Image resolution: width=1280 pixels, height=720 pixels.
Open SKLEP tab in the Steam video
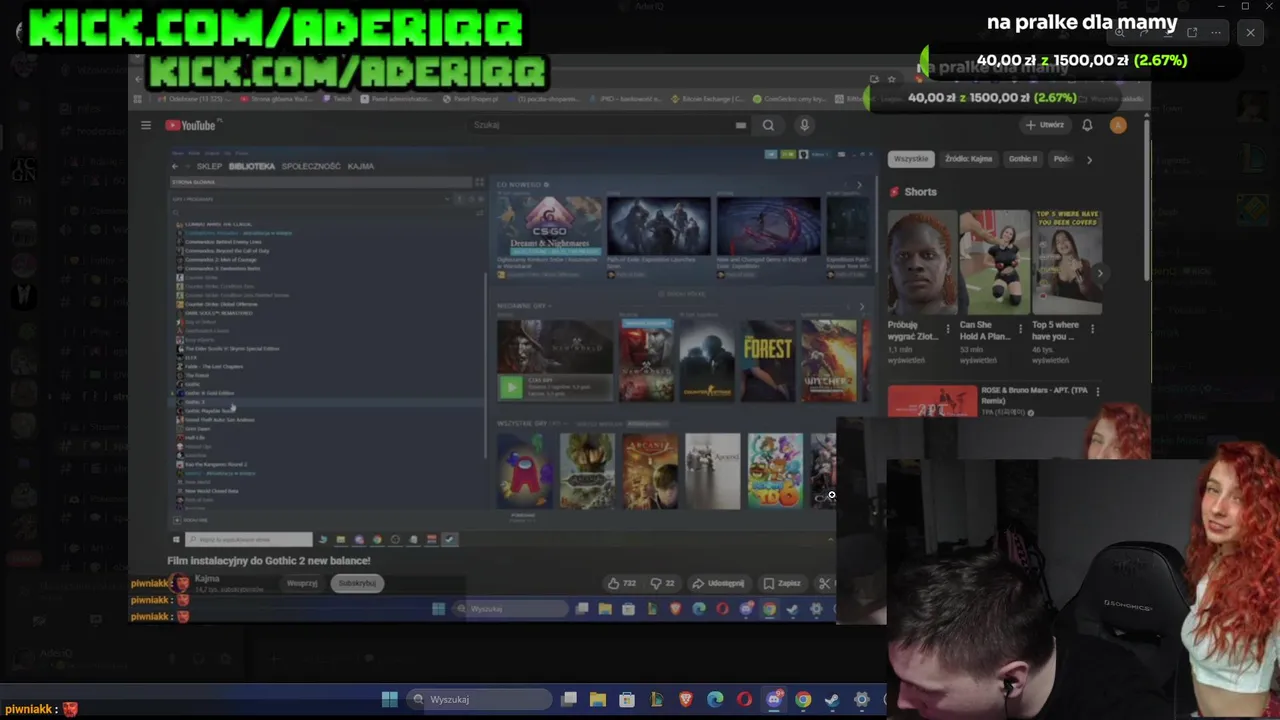click(209, 166)
